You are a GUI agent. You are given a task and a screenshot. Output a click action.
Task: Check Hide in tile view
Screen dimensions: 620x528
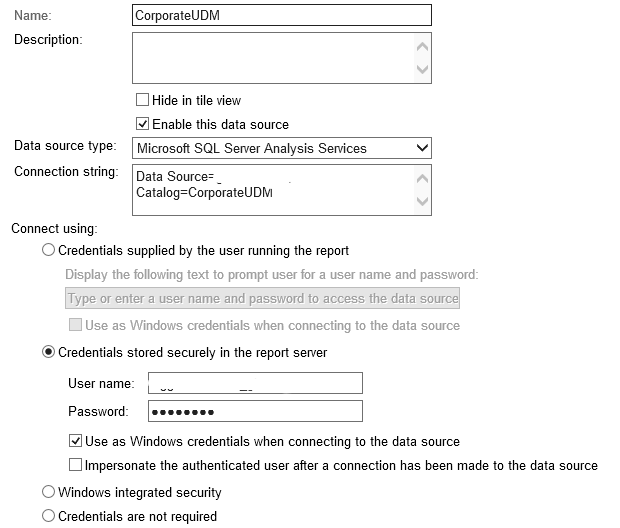coord(143,101)
